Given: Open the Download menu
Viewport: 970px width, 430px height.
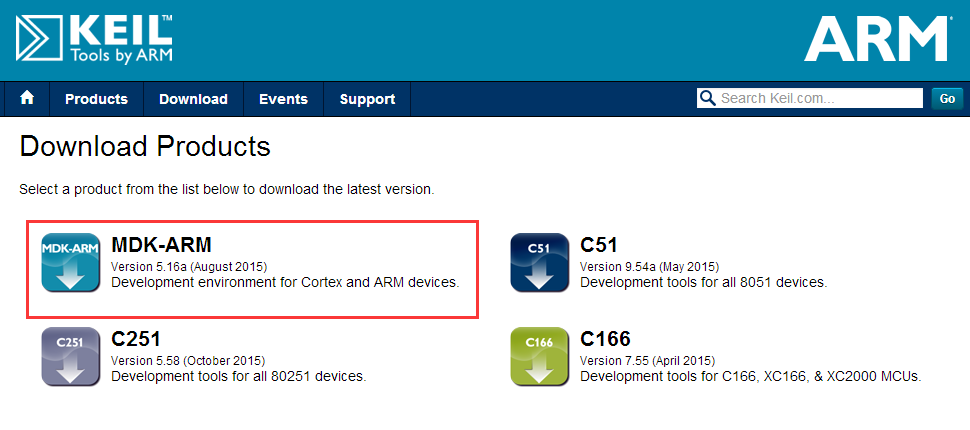Looking at the screenshot, I should click(x=193, y=99).
